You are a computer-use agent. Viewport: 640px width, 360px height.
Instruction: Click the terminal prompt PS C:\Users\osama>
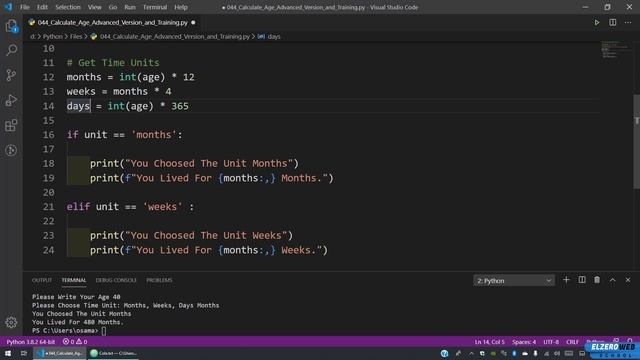(65, 331)
